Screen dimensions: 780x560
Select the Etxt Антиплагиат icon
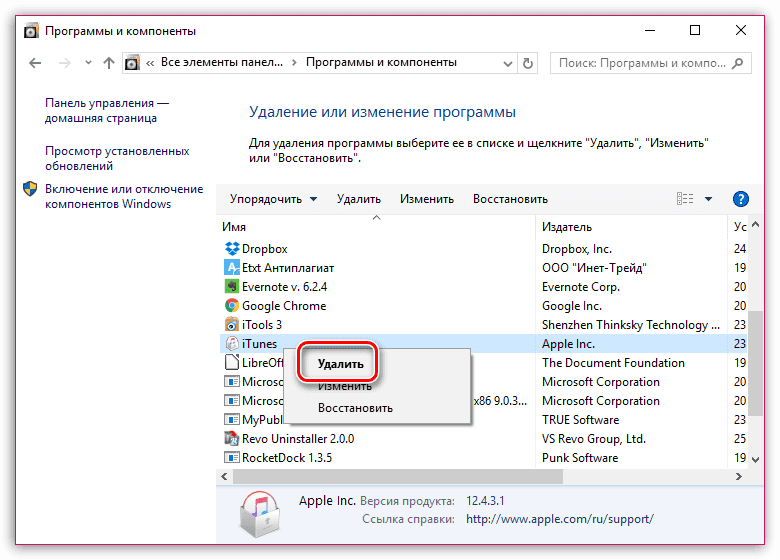232,268
